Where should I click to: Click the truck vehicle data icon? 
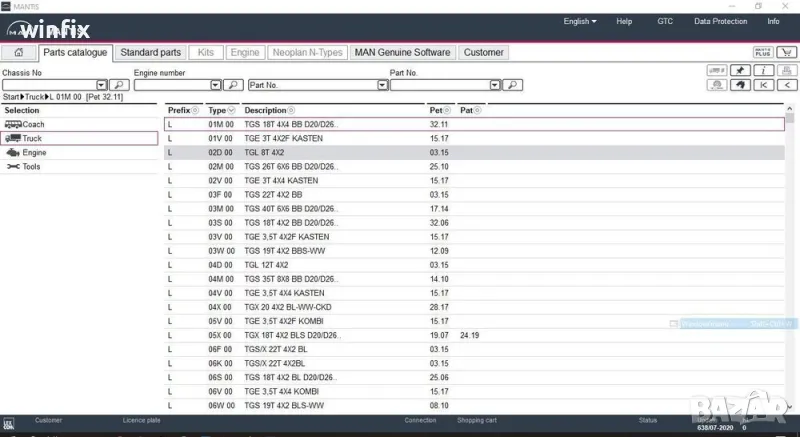[717, 70]
